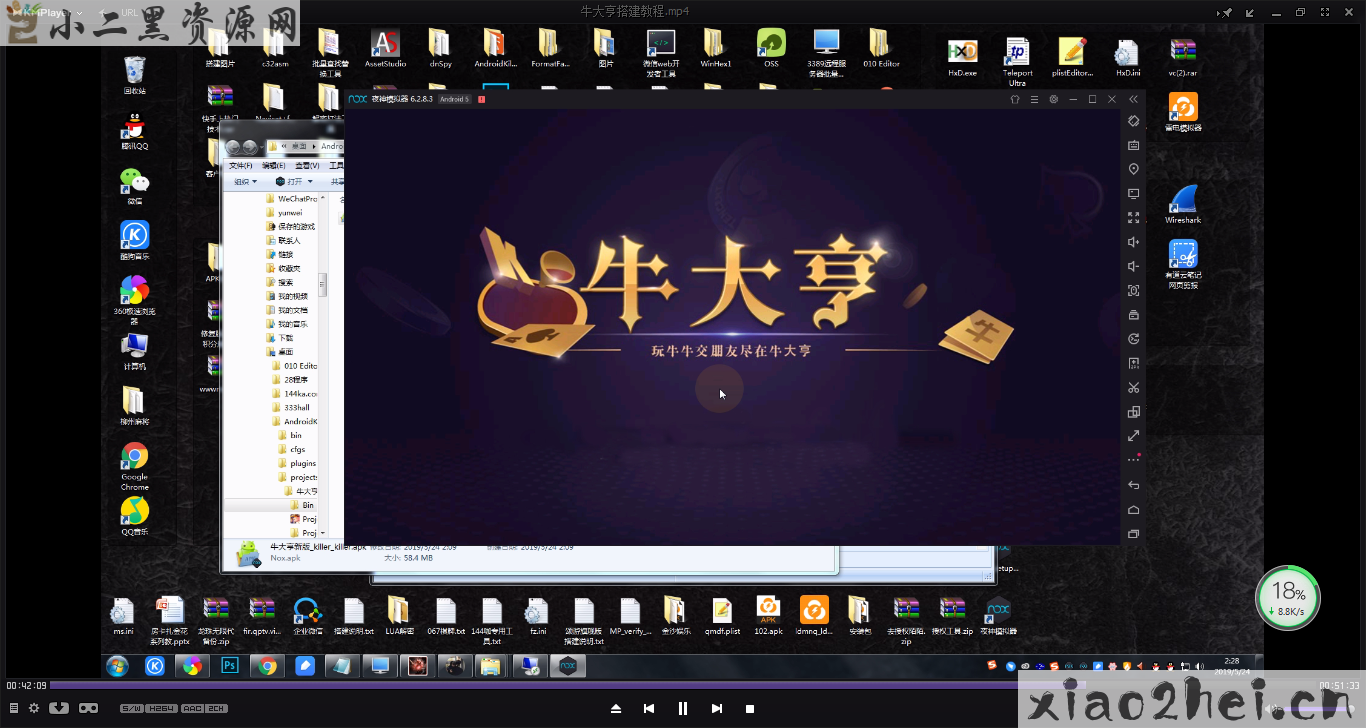Pin KMPlayer window on top

(x=1227, y=12)
